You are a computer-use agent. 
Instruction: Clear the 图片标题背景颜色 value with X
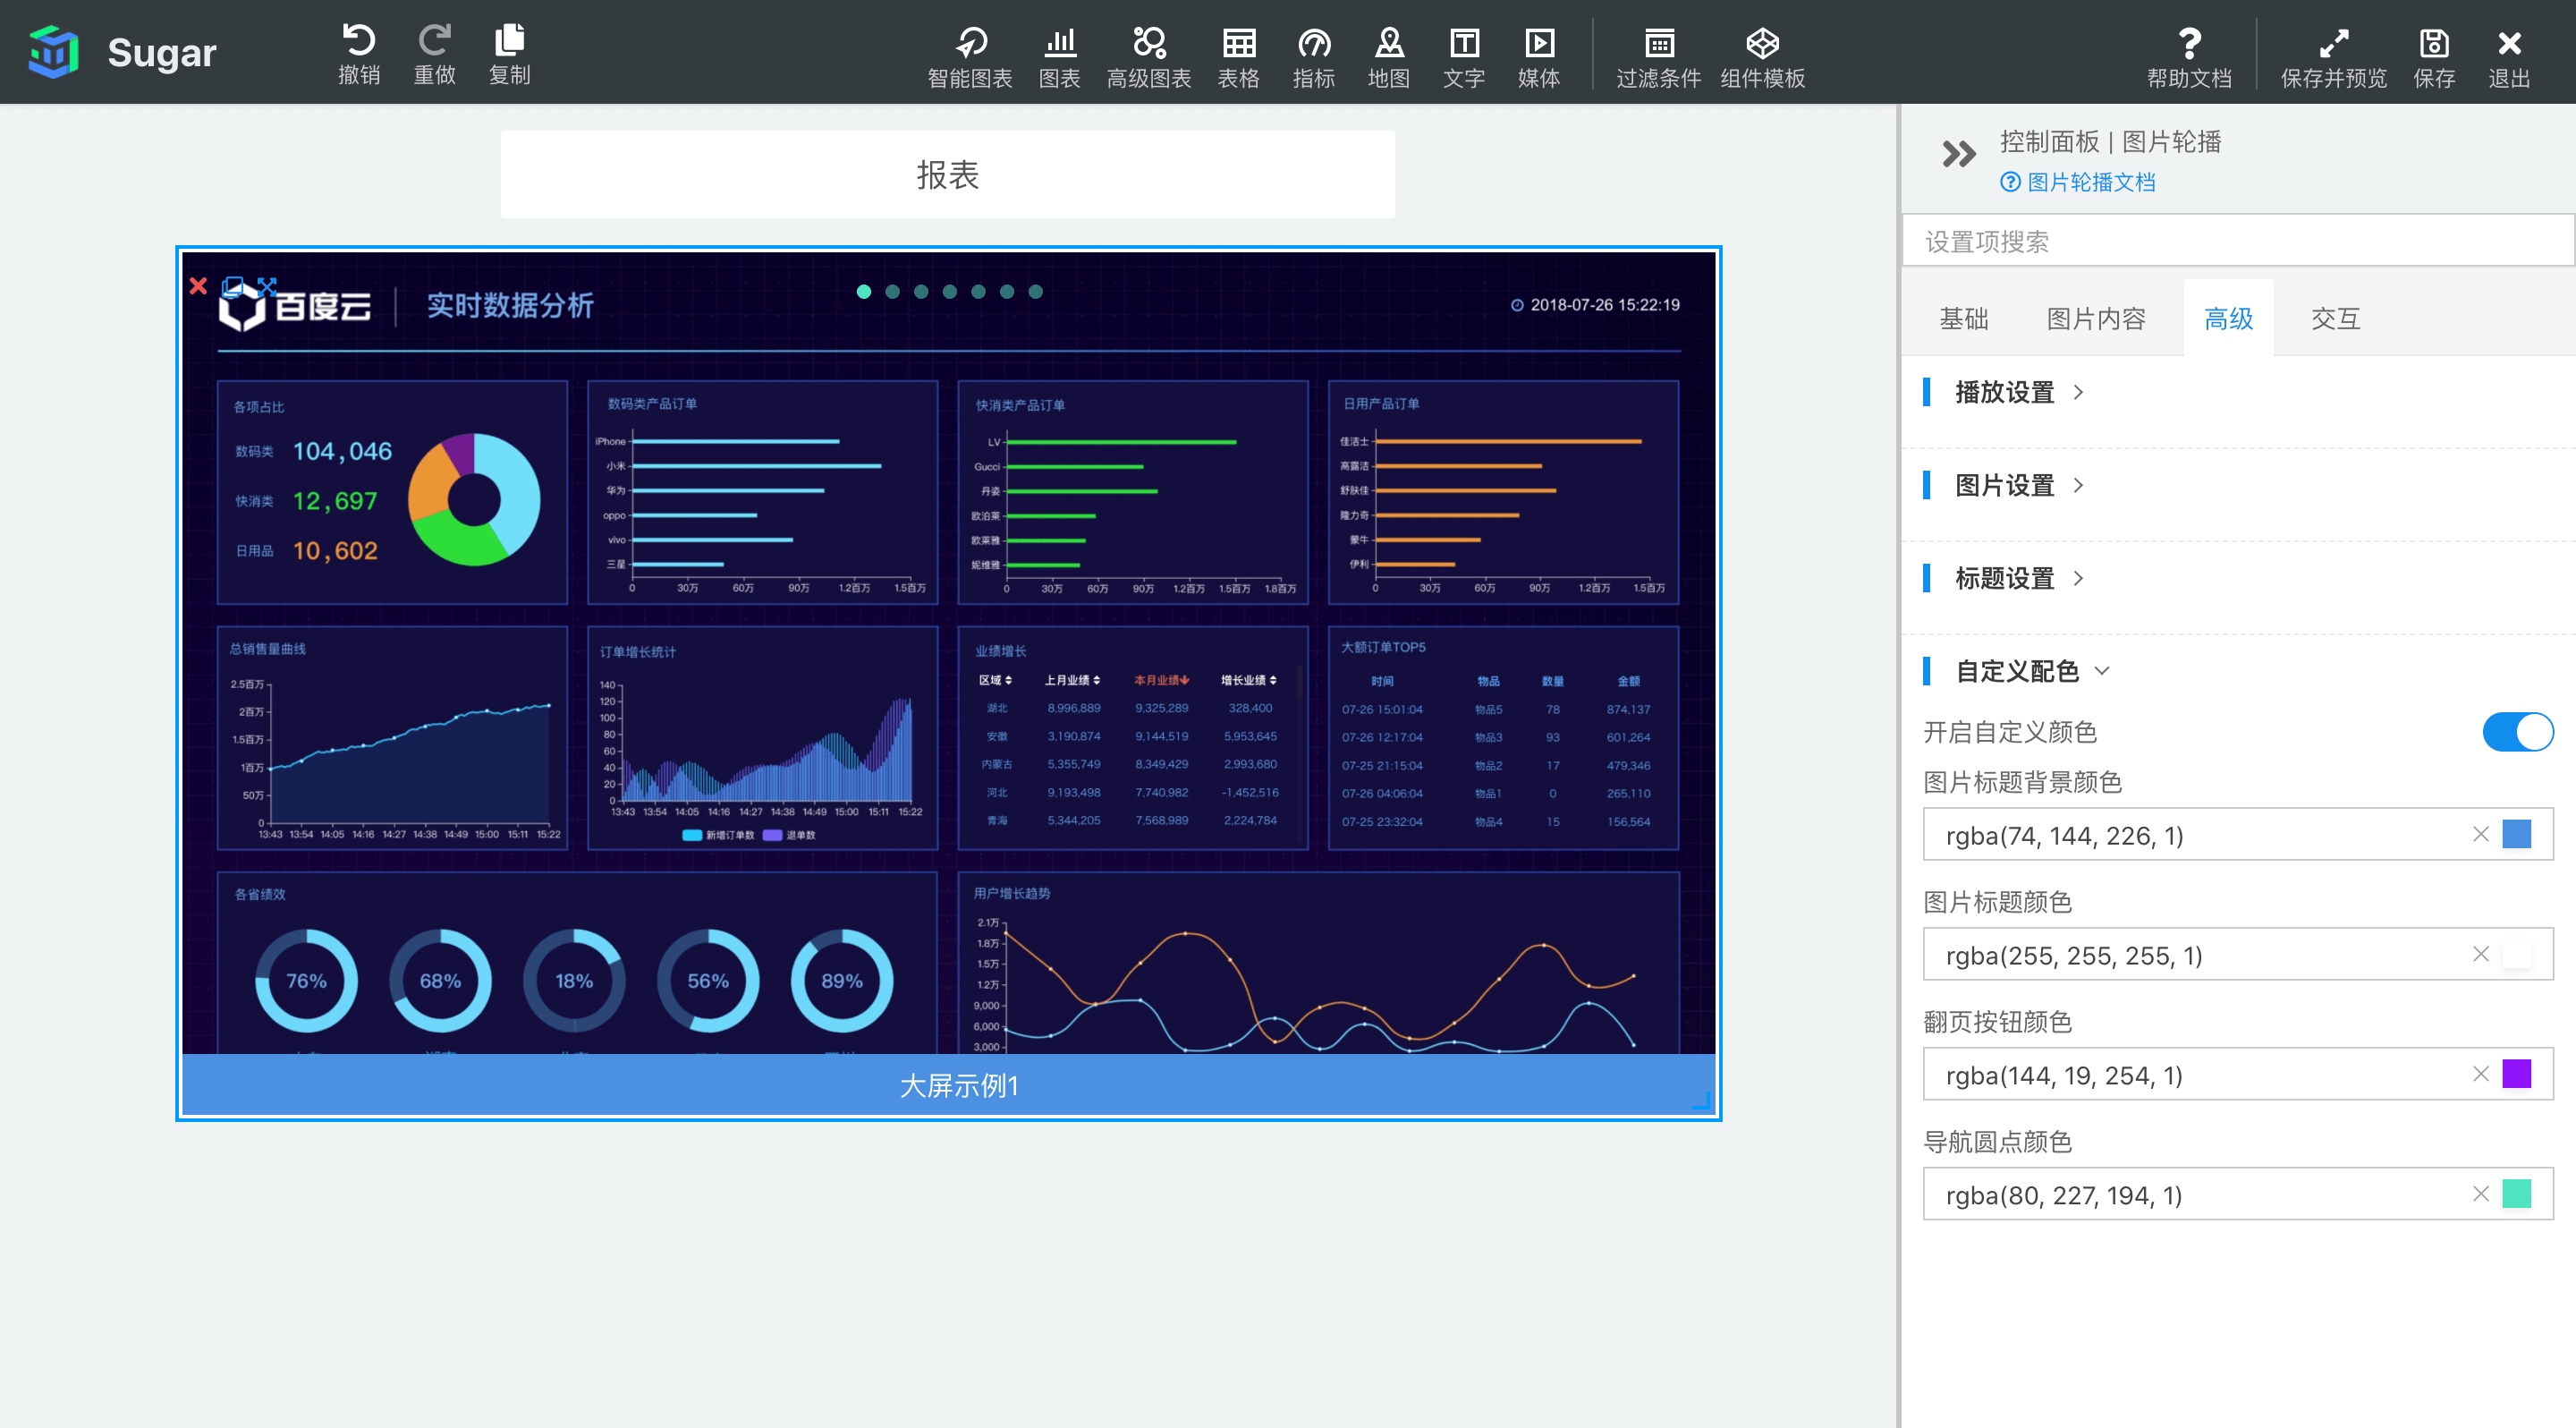(x=2481, y=834)
